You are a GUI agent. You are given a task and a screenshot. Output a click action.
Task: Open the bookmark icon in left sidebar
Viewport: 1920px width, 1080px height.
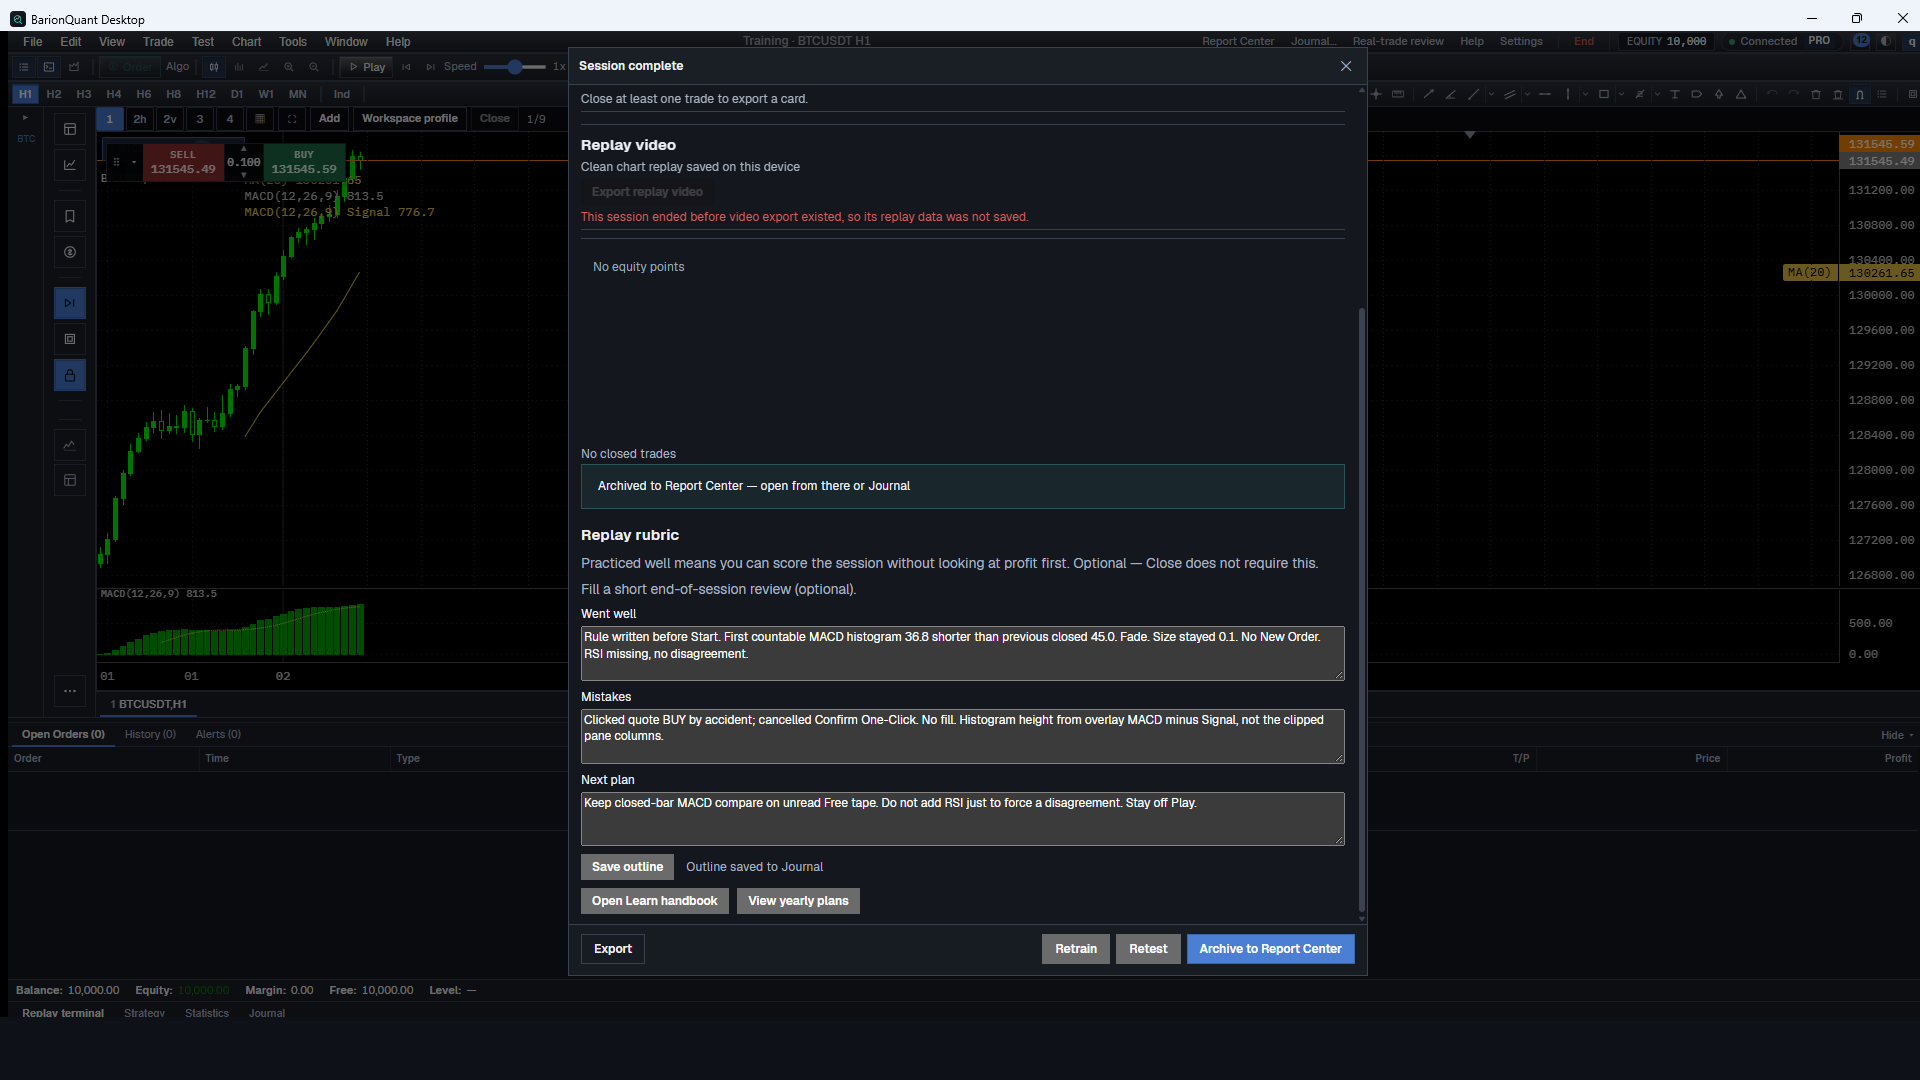[x=70, y=216]
